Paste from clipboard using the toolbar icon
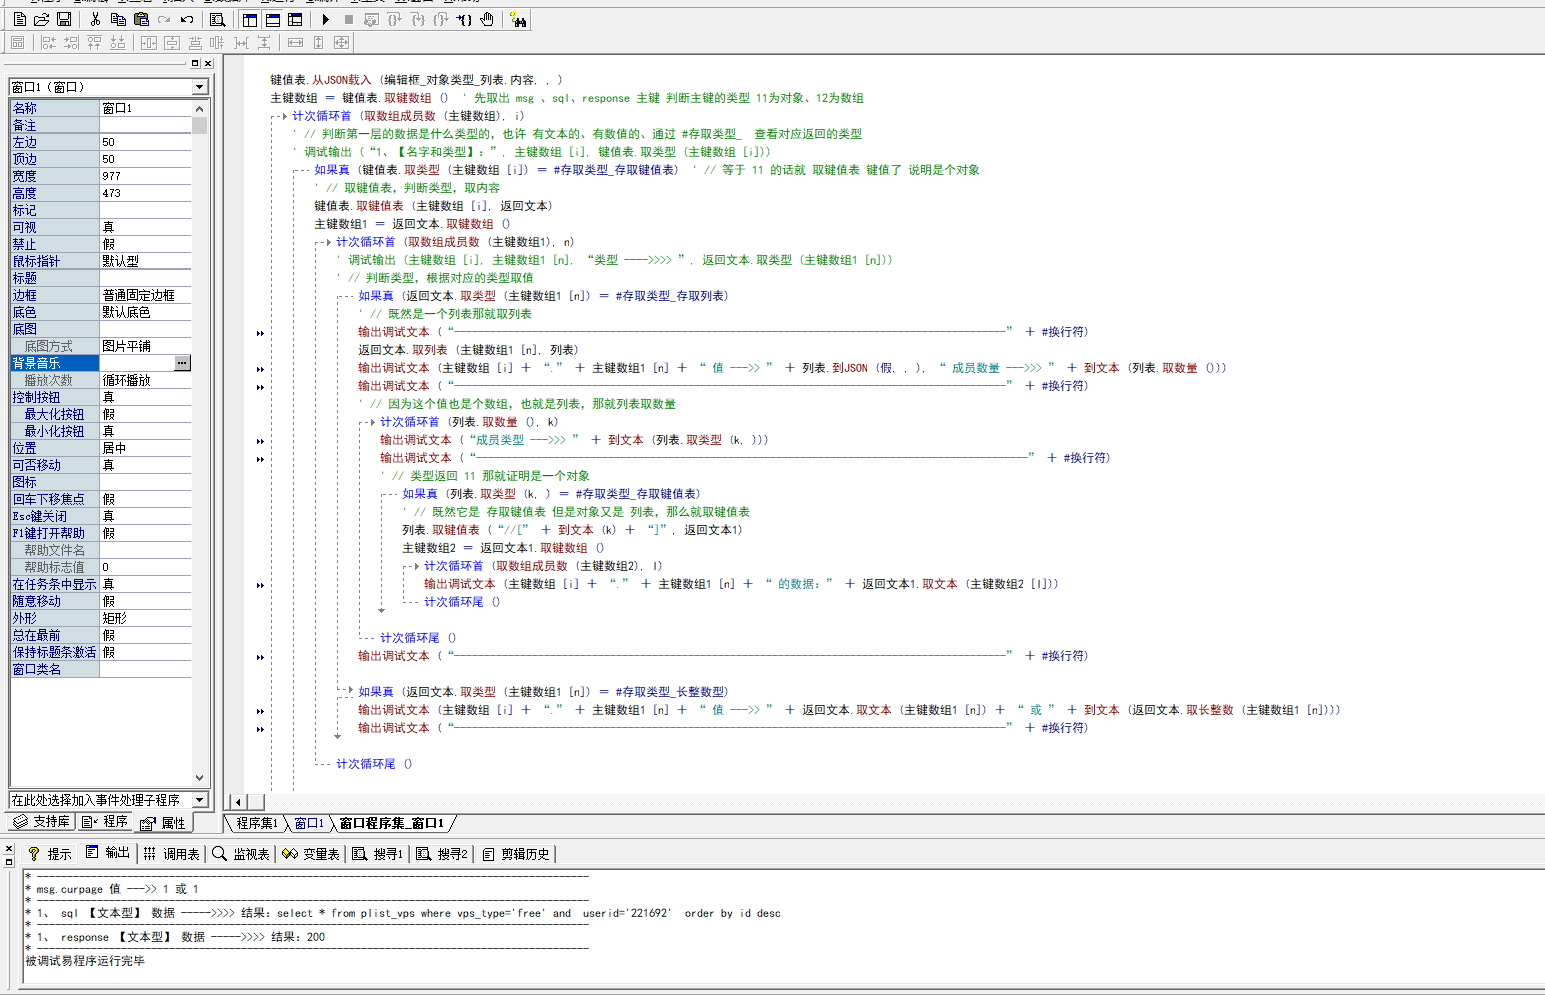Viewport: 1545px width, 995px height. (141, 19)
